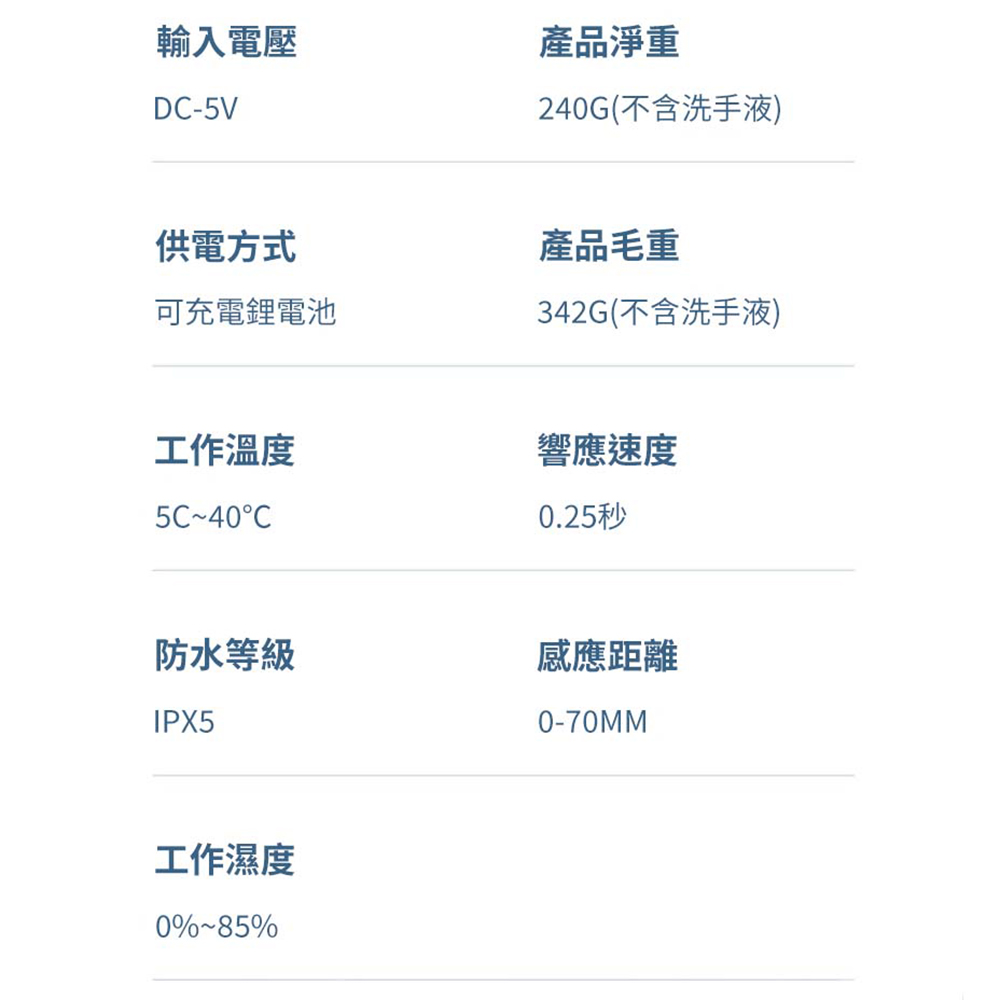1000x1000 pixels.
Task: Click the 響應速度 heading
Action: 608,451
